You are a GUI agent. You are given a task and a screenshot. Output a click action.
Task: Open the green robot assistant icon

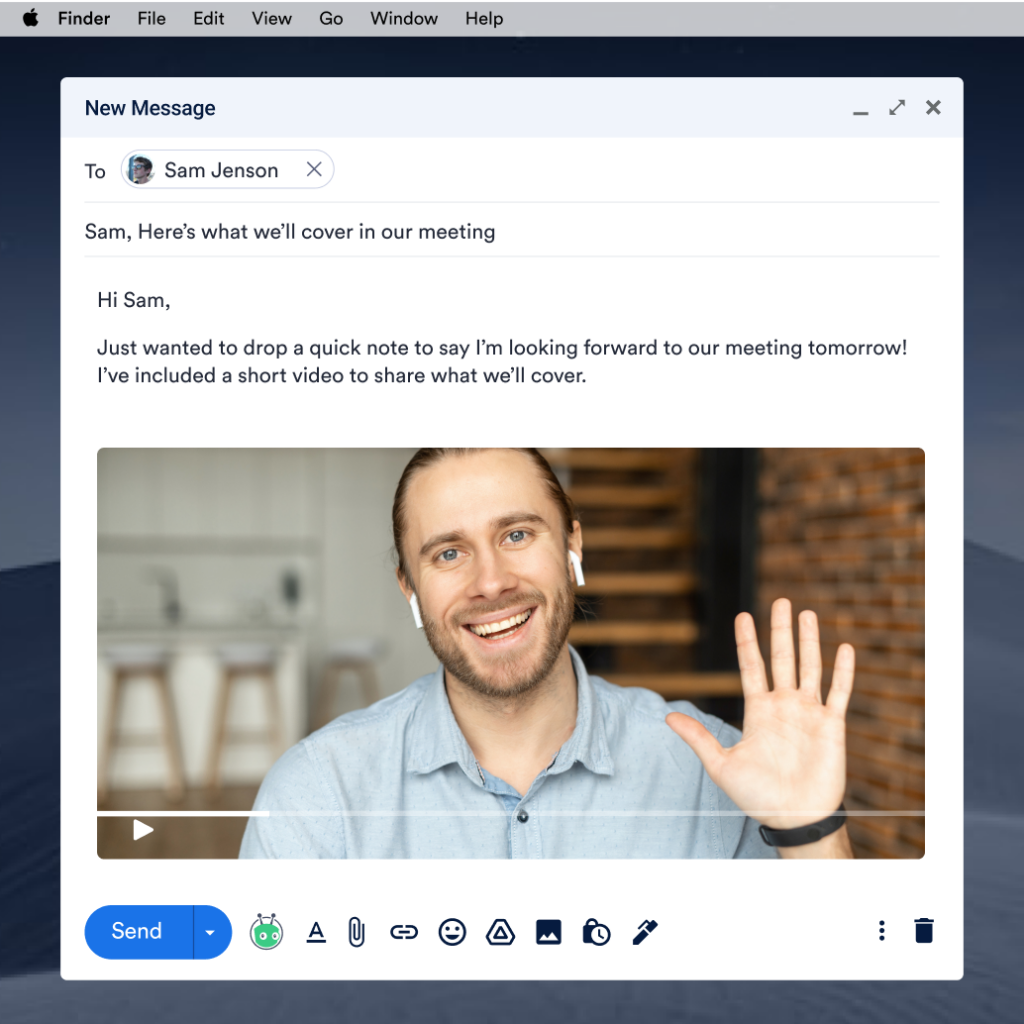coord(266,932)
